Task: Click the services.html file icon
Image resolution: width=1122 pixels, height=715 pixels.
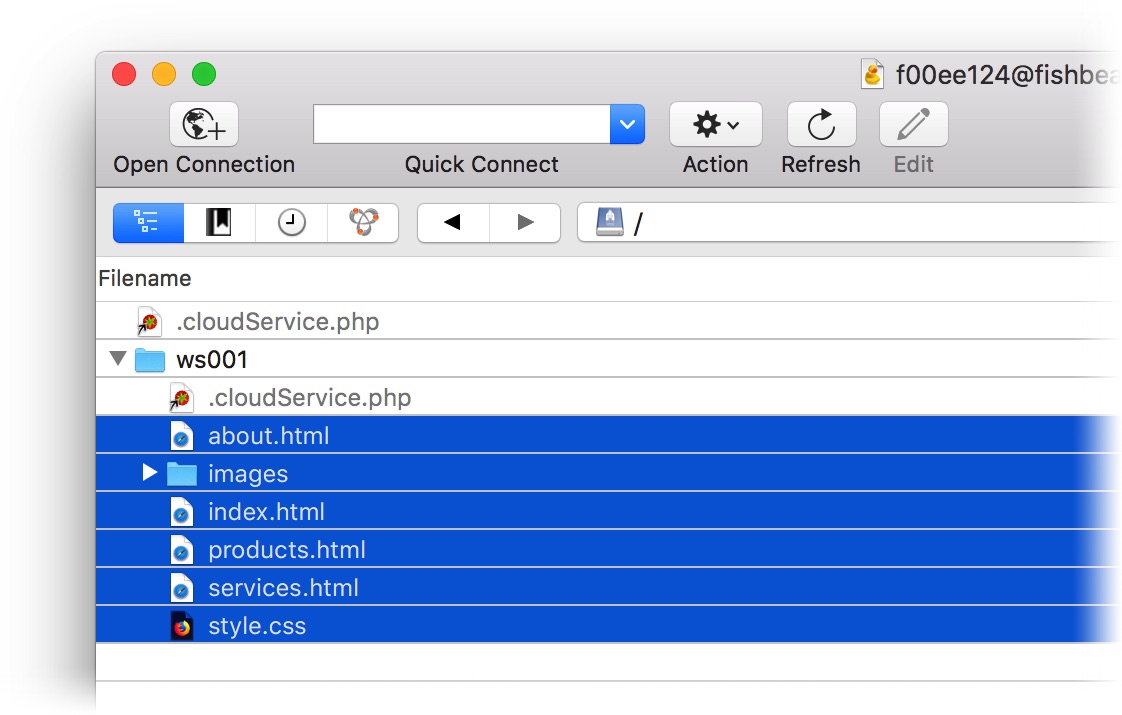Action: coord(182,588)
